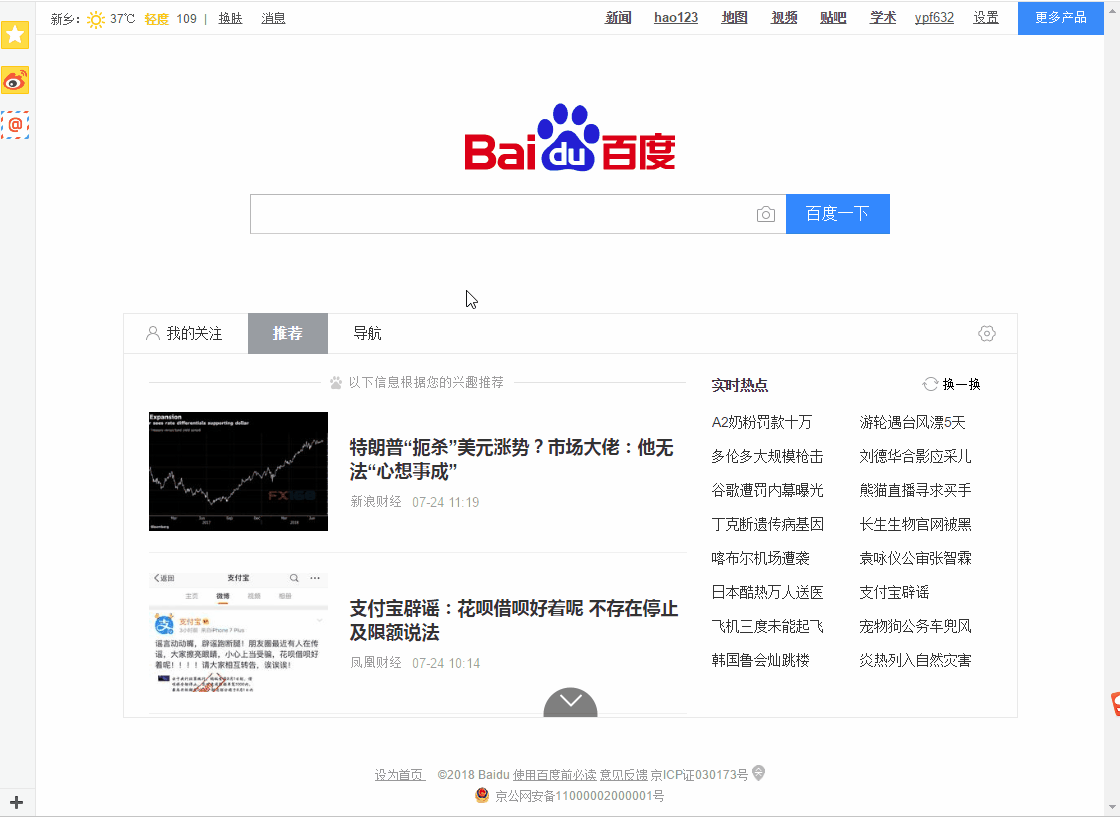Click the 更多产品 button
Image resolution: width=1120 pixels, height=817 pixels.
coord(1061,18)
